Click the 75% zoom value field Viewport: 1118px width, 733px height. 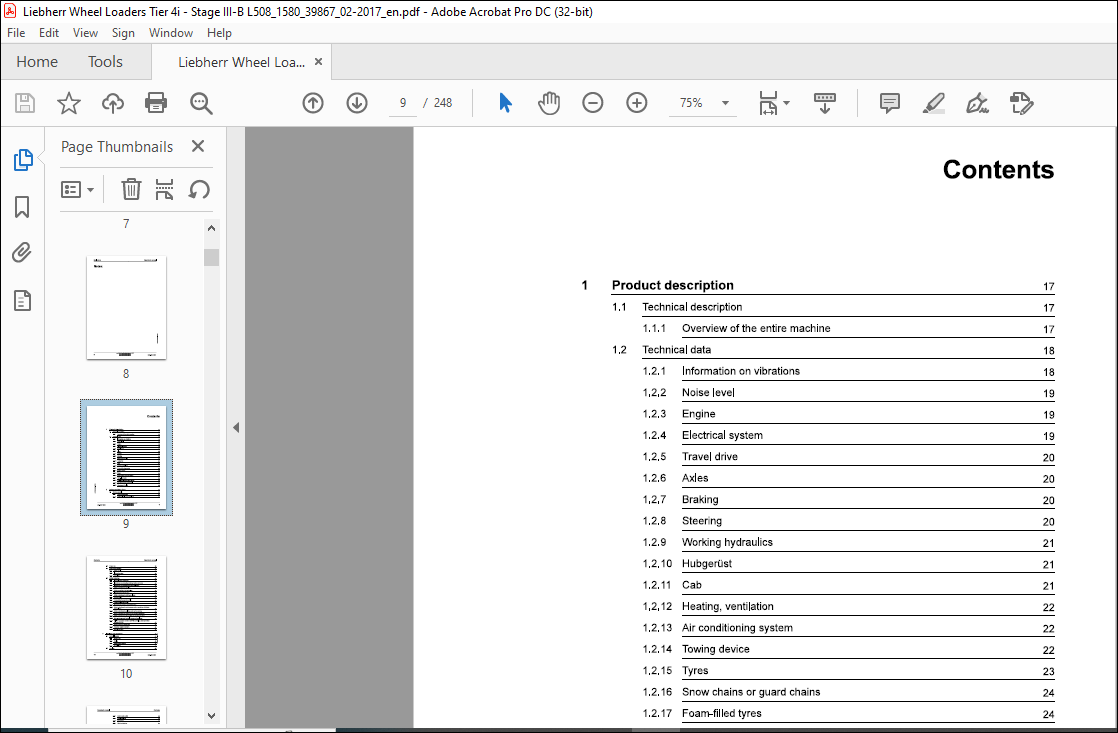(691, 103)
